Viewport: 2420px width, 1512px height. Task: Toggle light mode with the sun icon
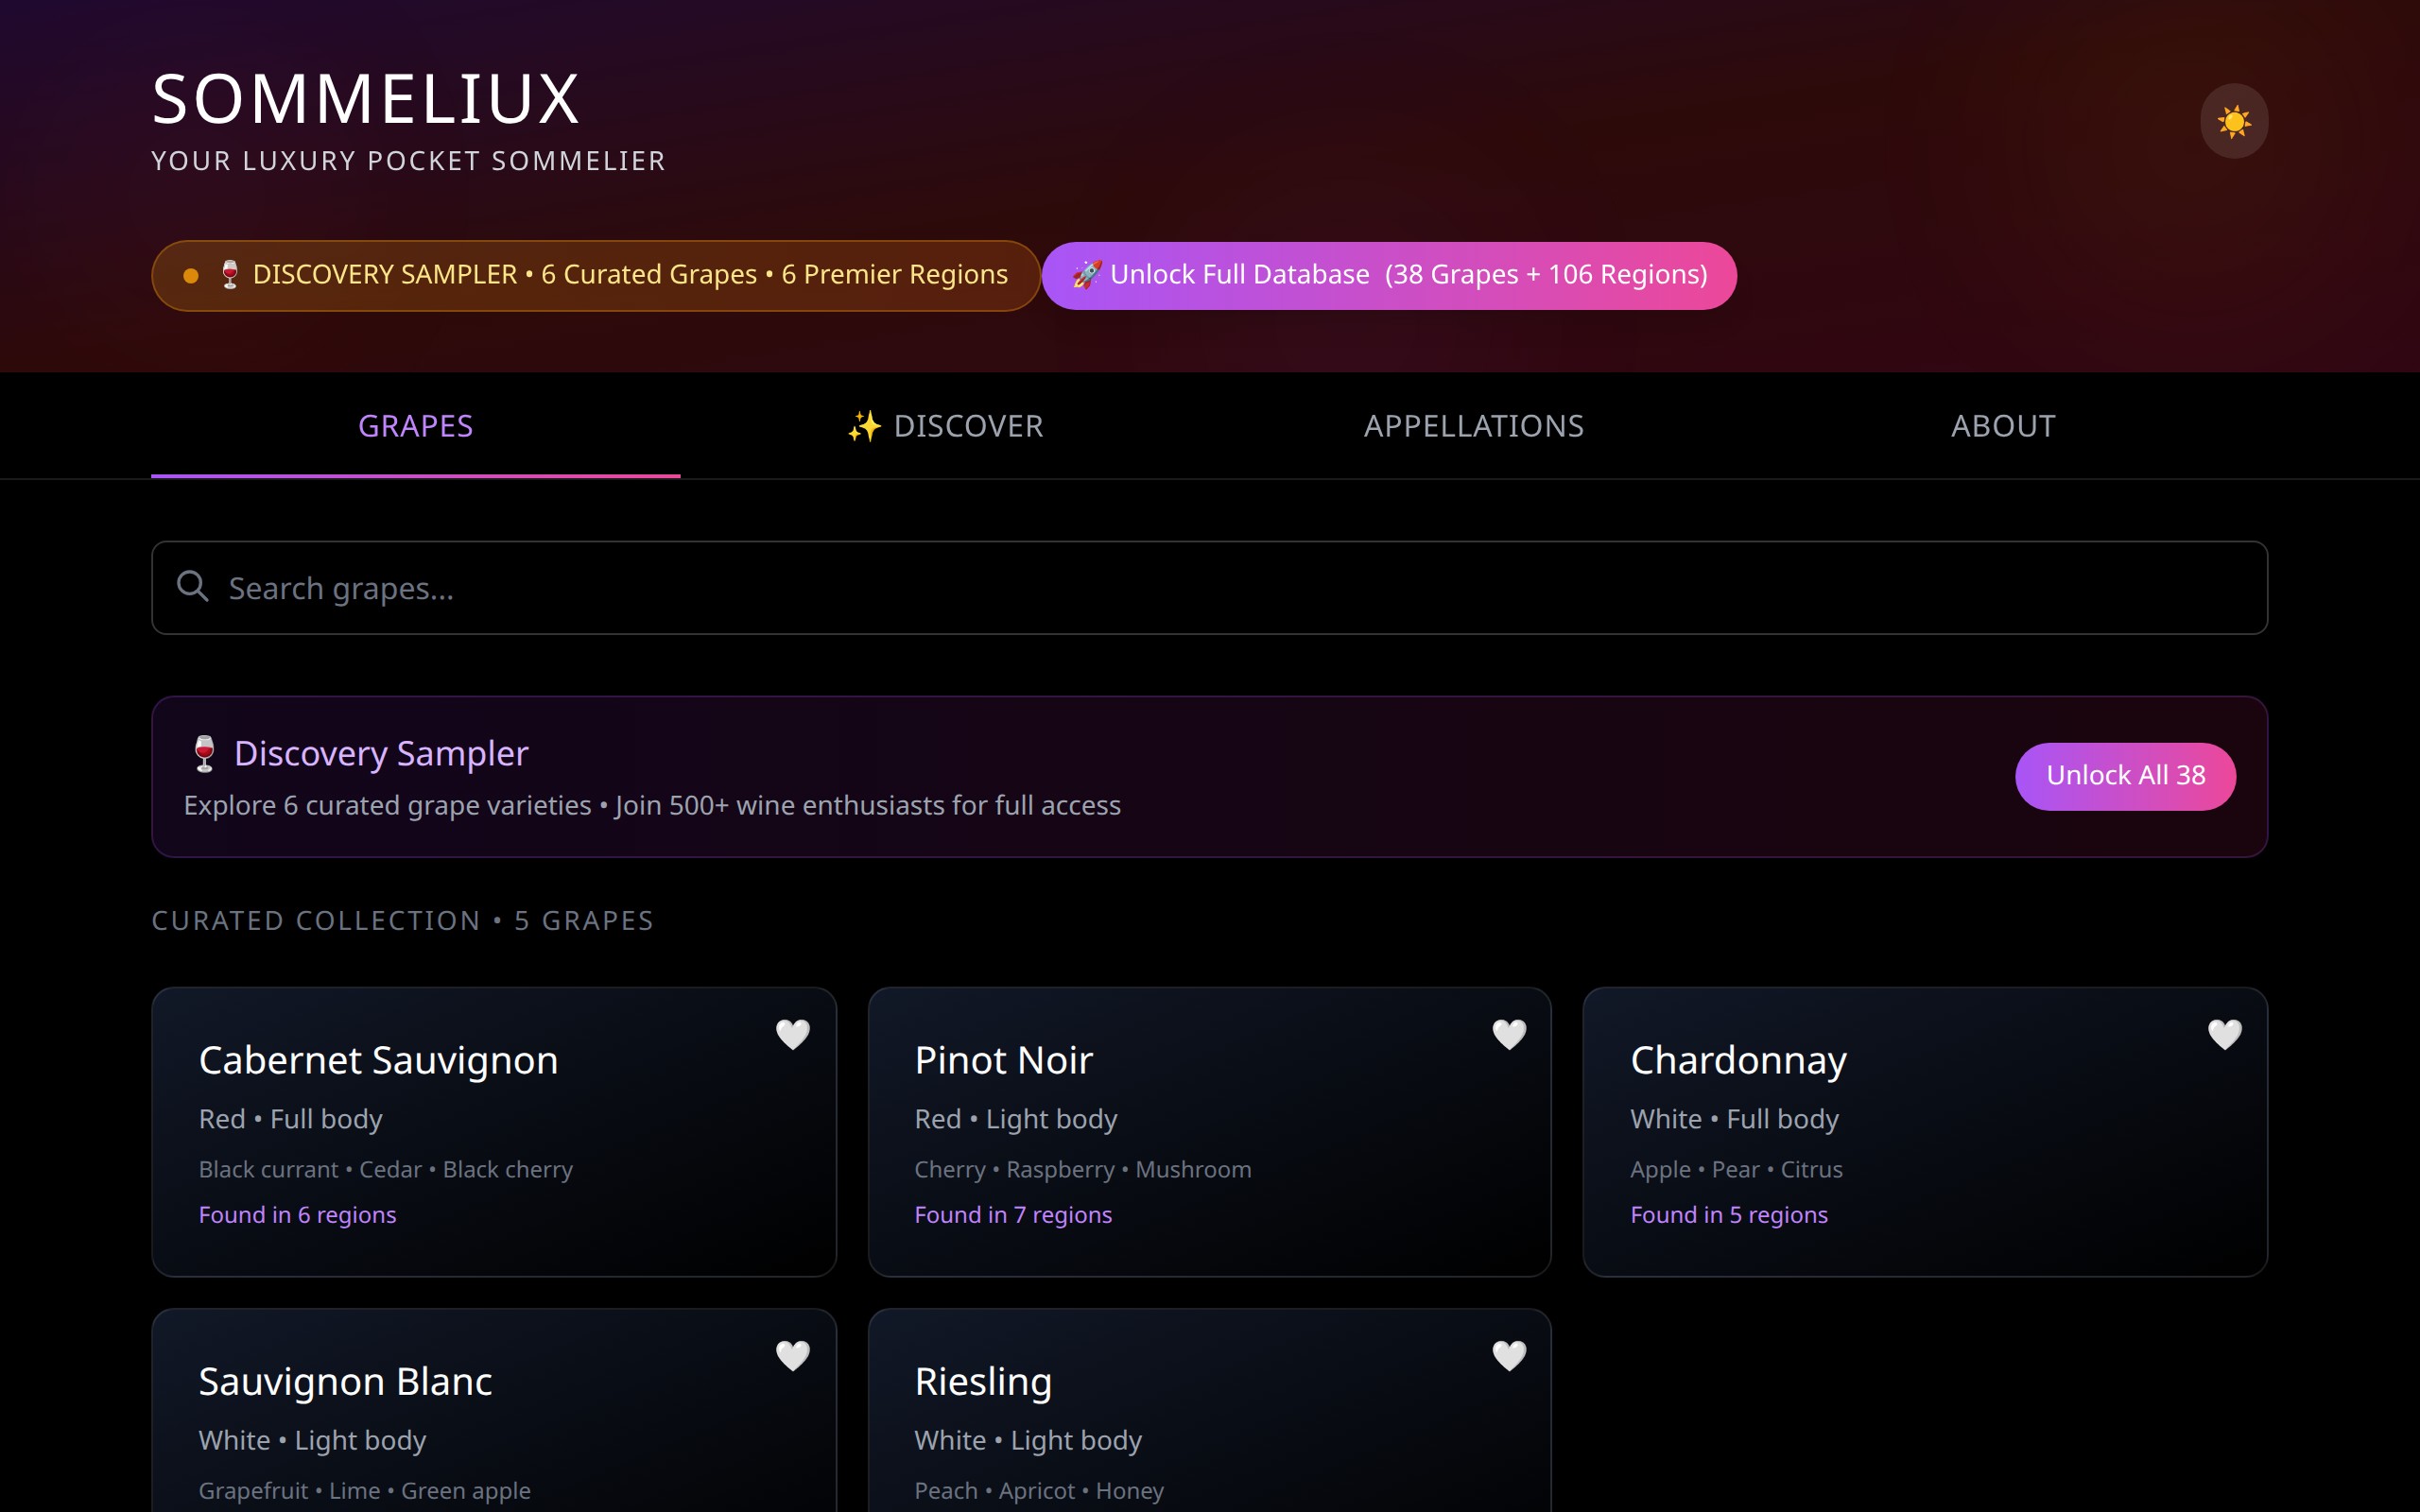(x=2234, y=121)
